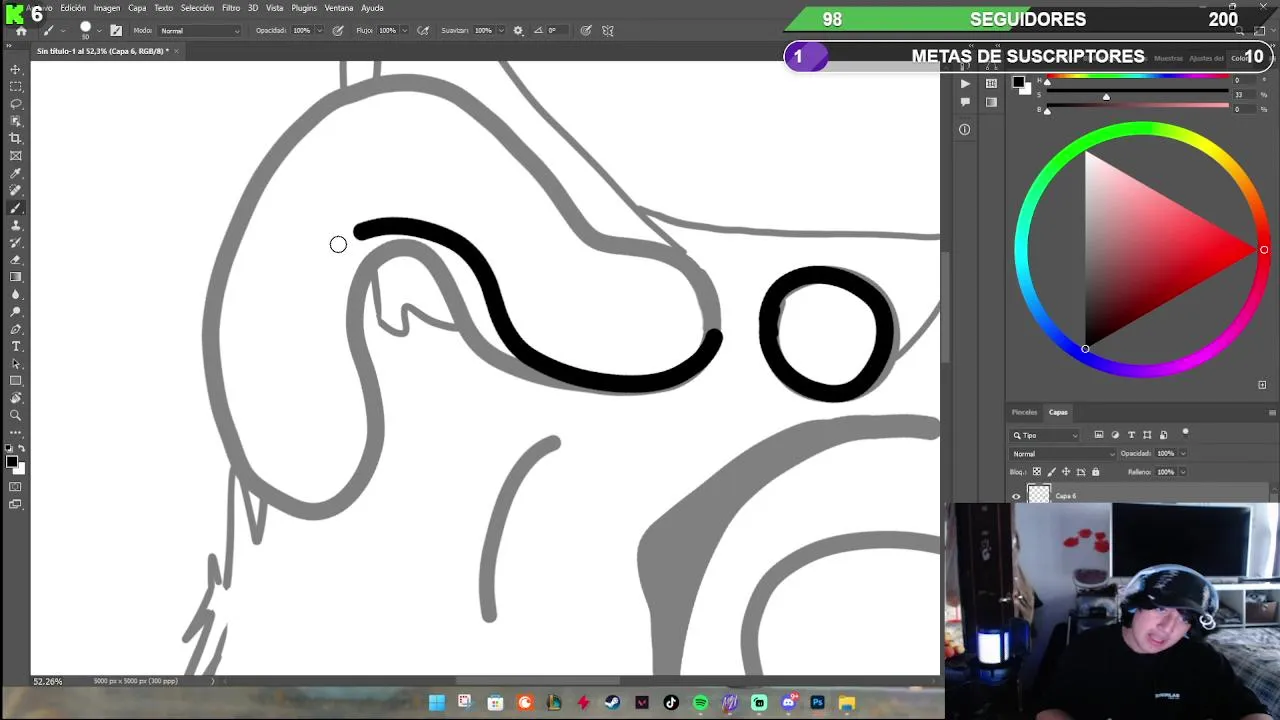Select the Move tool
1280x720 pixels.
(16, 69)
